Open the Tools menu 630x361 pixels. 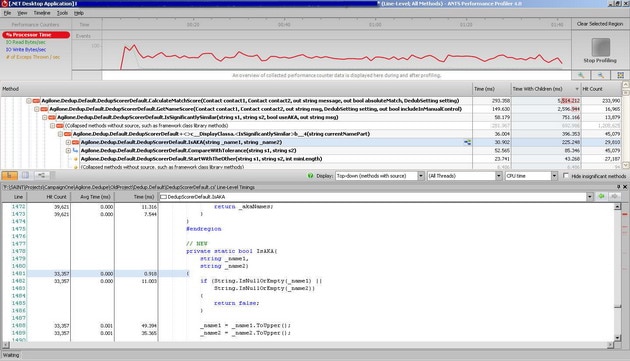pos(62,13)
